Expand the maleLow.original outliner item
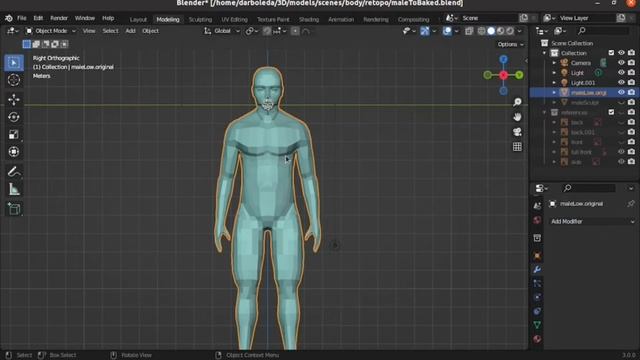This screenshot has width=640, height=360. (554, 93)
